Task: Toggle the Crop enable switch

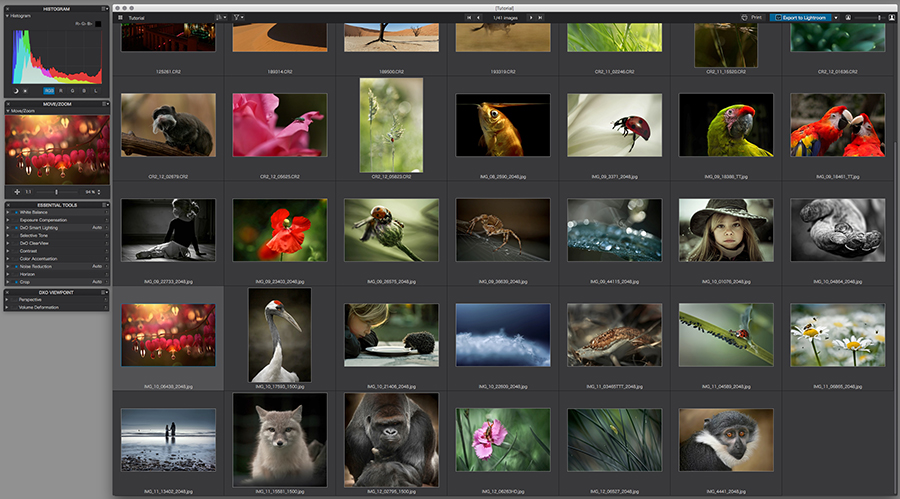Action: click(x=16, y=282)
